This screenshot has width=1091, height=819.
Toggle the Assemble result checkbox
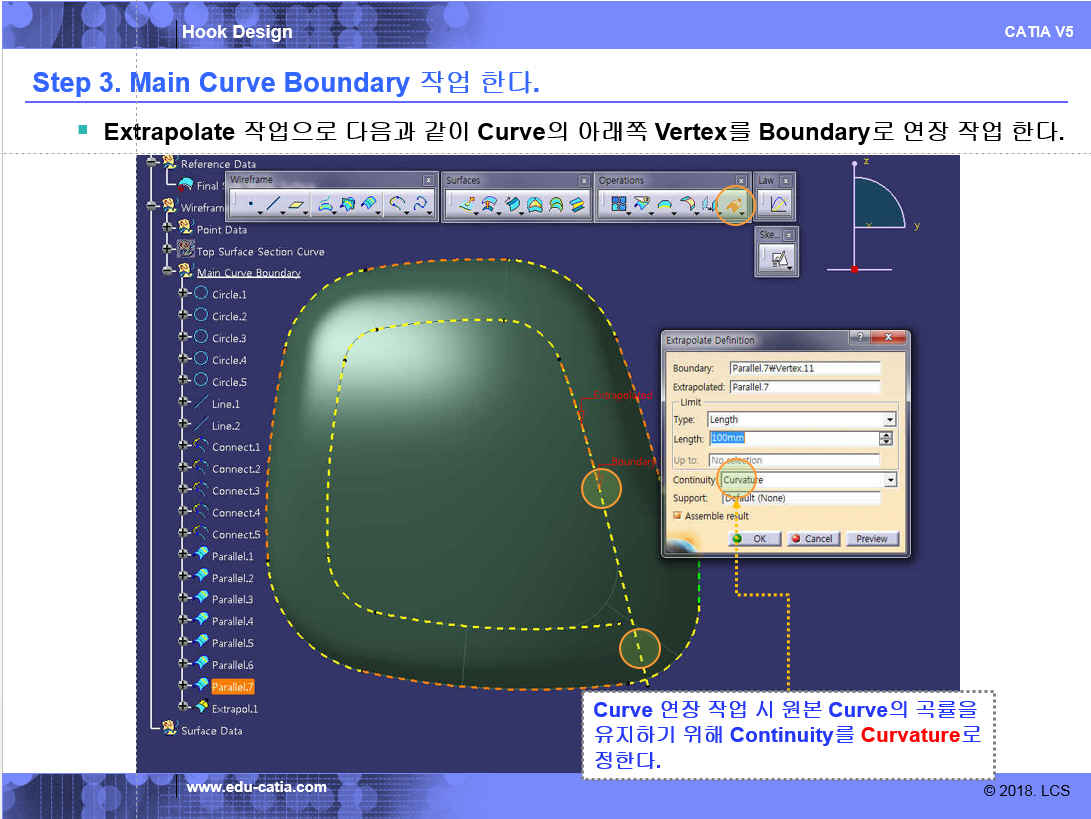pyautogui.click(x=678, y=516)
